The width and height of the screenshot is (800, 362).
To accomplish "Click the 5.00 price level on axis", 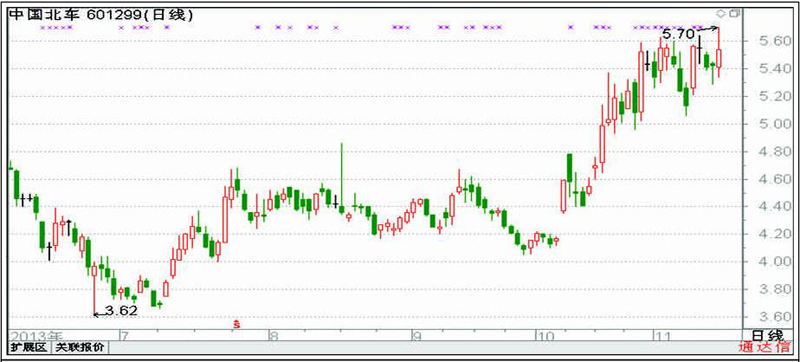I will tap(768, 124).
